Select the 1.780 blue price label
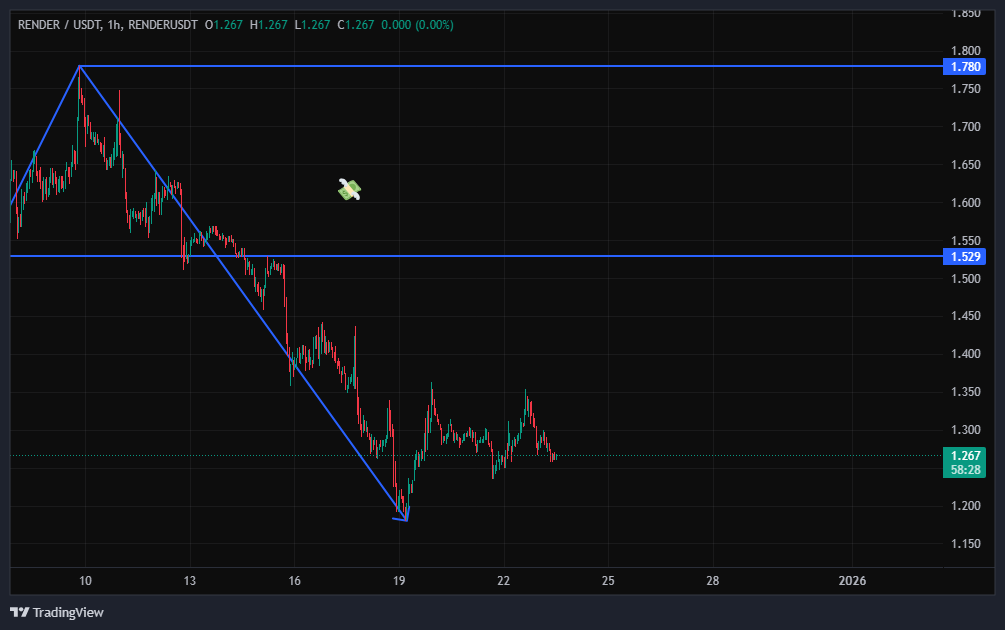Viewport: 1005px width, 630px height. tap(966, 66)
